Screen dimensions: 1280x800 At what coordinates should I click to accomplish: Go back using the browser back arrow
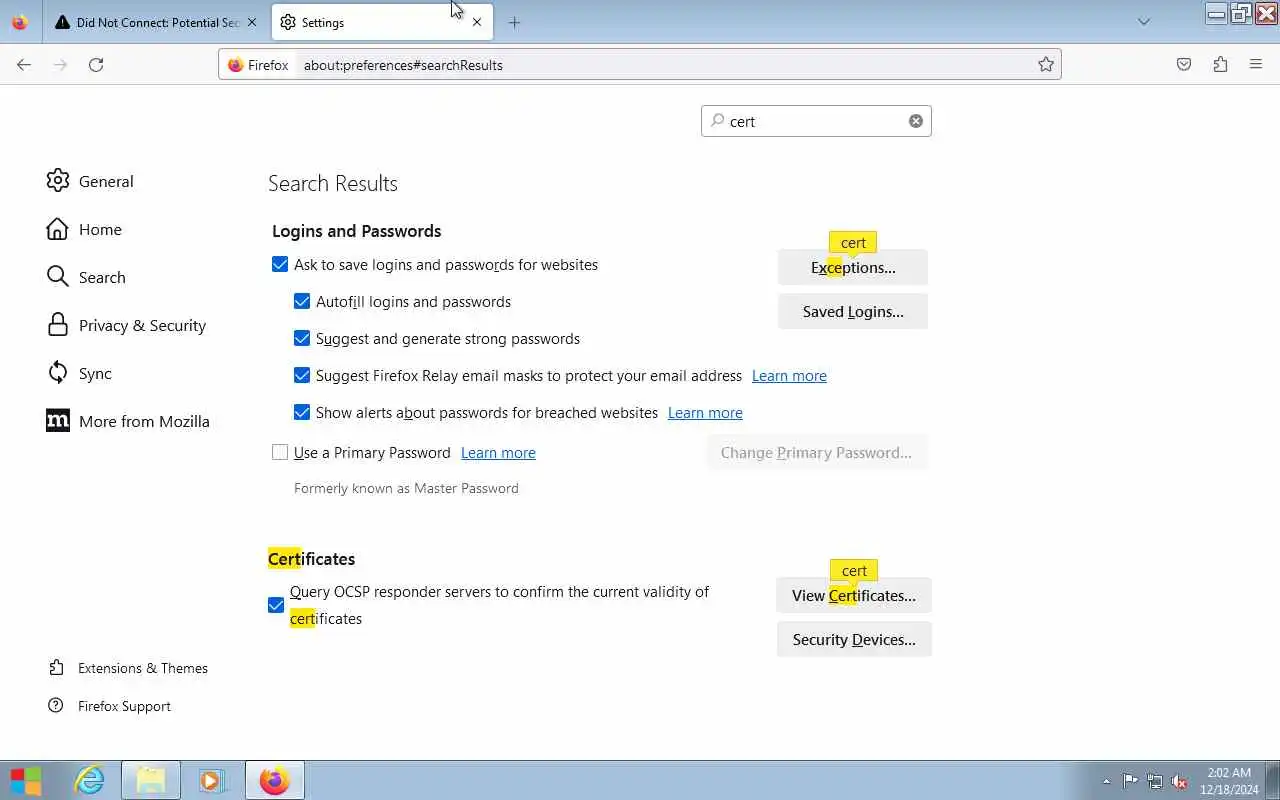point(24,65)
